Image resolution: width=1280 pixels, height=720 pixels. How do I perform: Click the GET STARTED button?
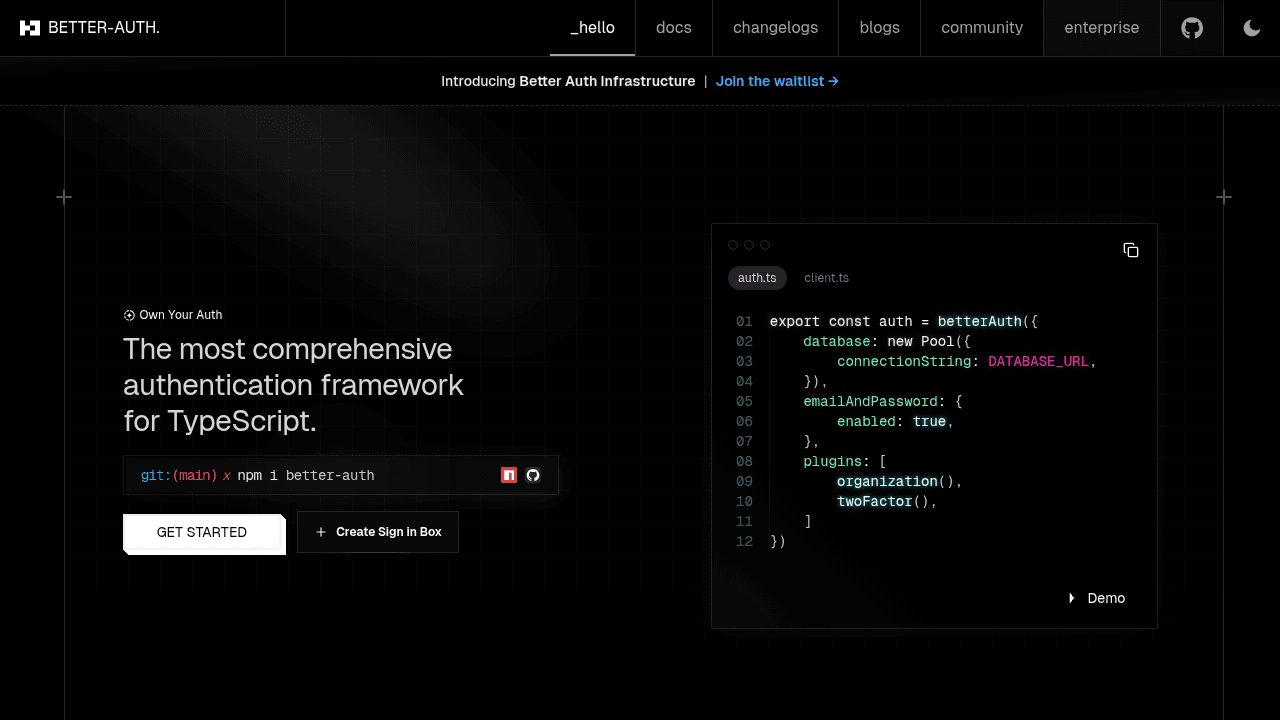point(203,531)
